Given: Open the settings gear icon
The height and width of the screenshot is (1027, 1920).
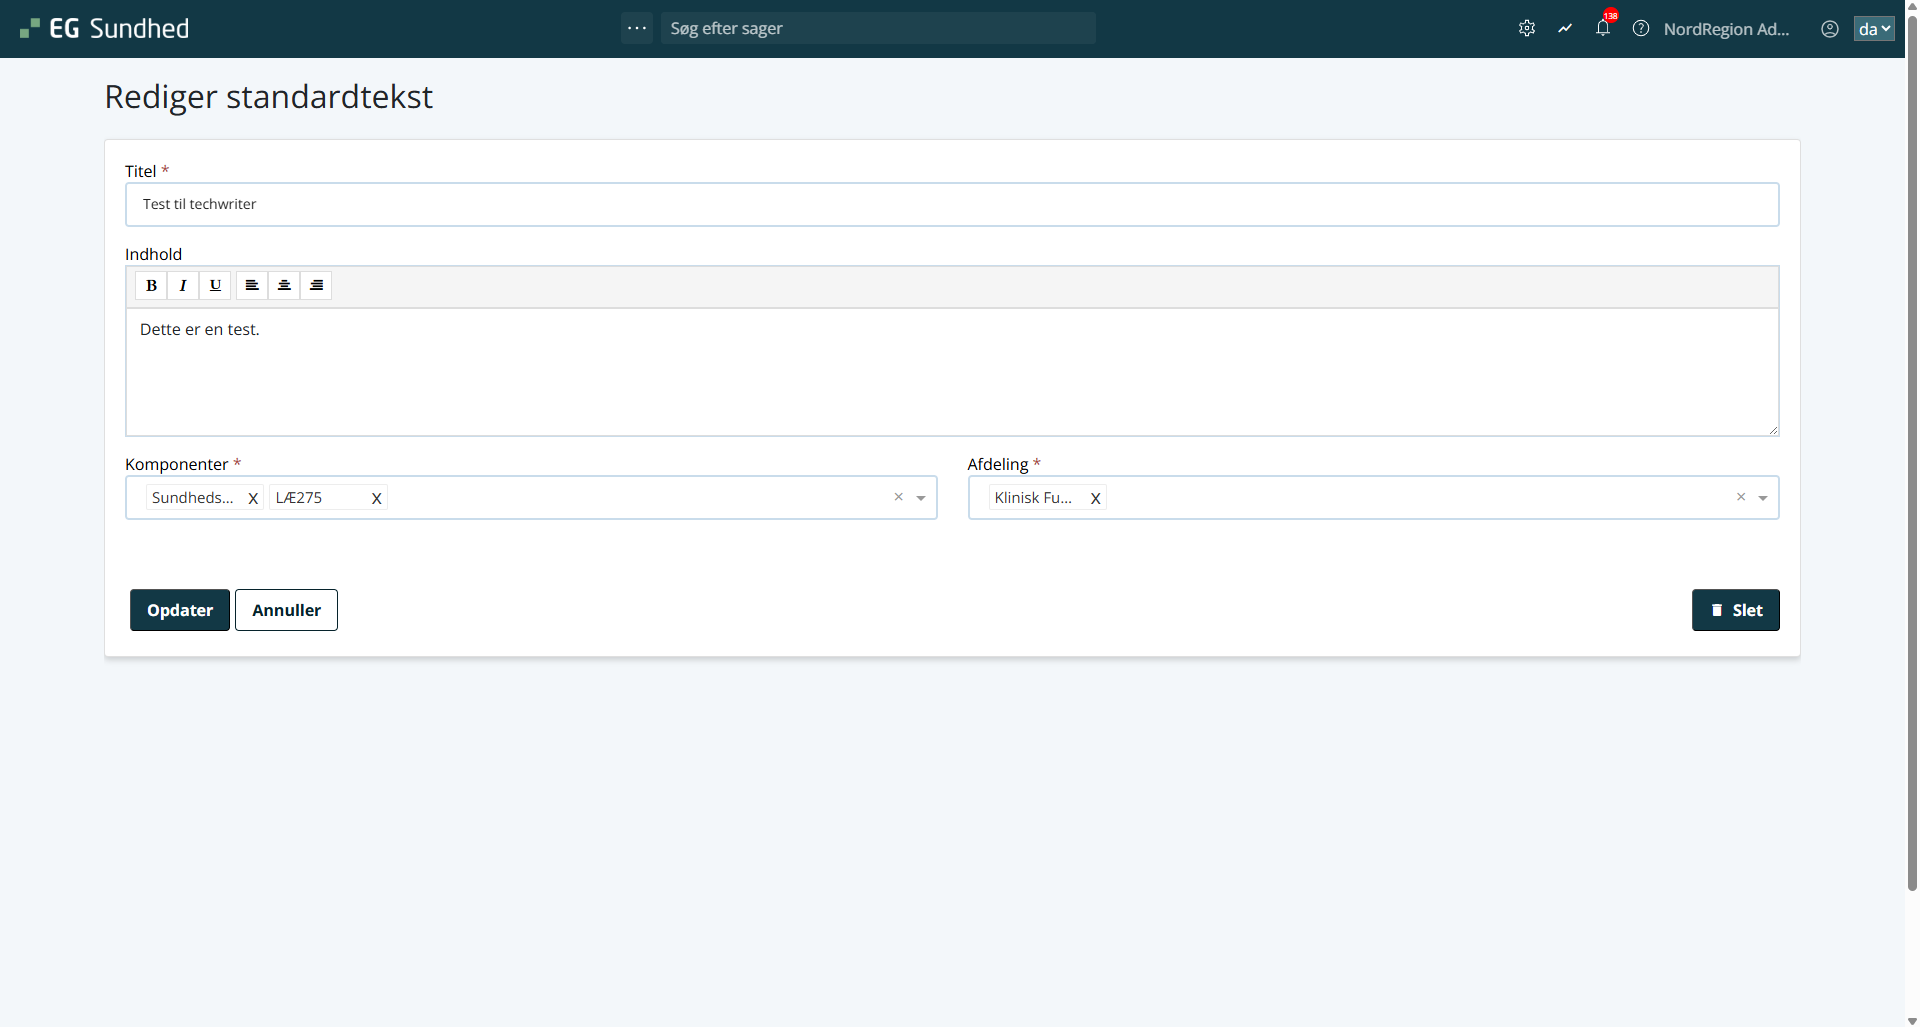Looking at the screenshot, I should tap(1527, 29).
